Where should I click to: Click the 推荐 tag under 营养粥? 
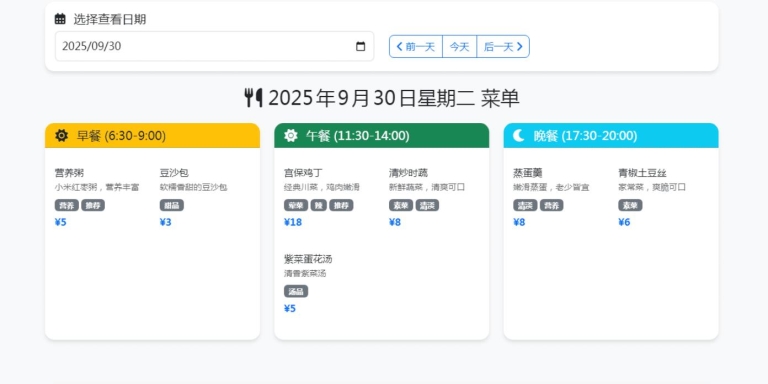(93, 205)
